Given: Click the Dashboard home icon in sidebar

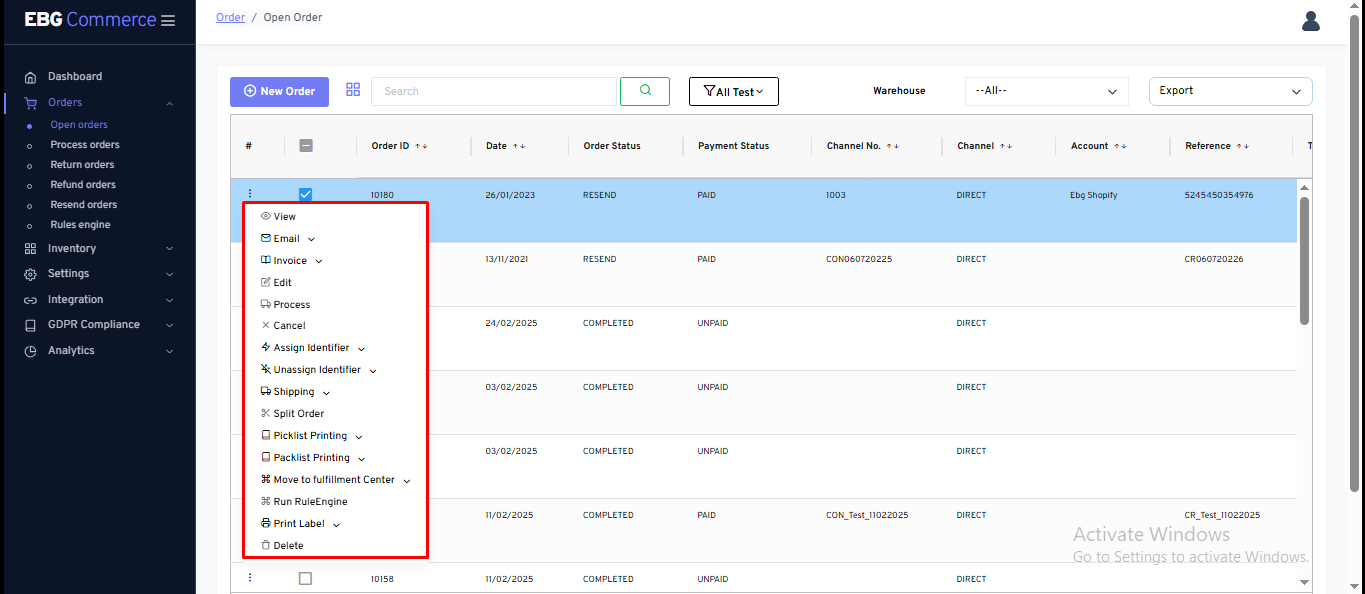Looking at the screenshot, I should [x=30, y=77].
